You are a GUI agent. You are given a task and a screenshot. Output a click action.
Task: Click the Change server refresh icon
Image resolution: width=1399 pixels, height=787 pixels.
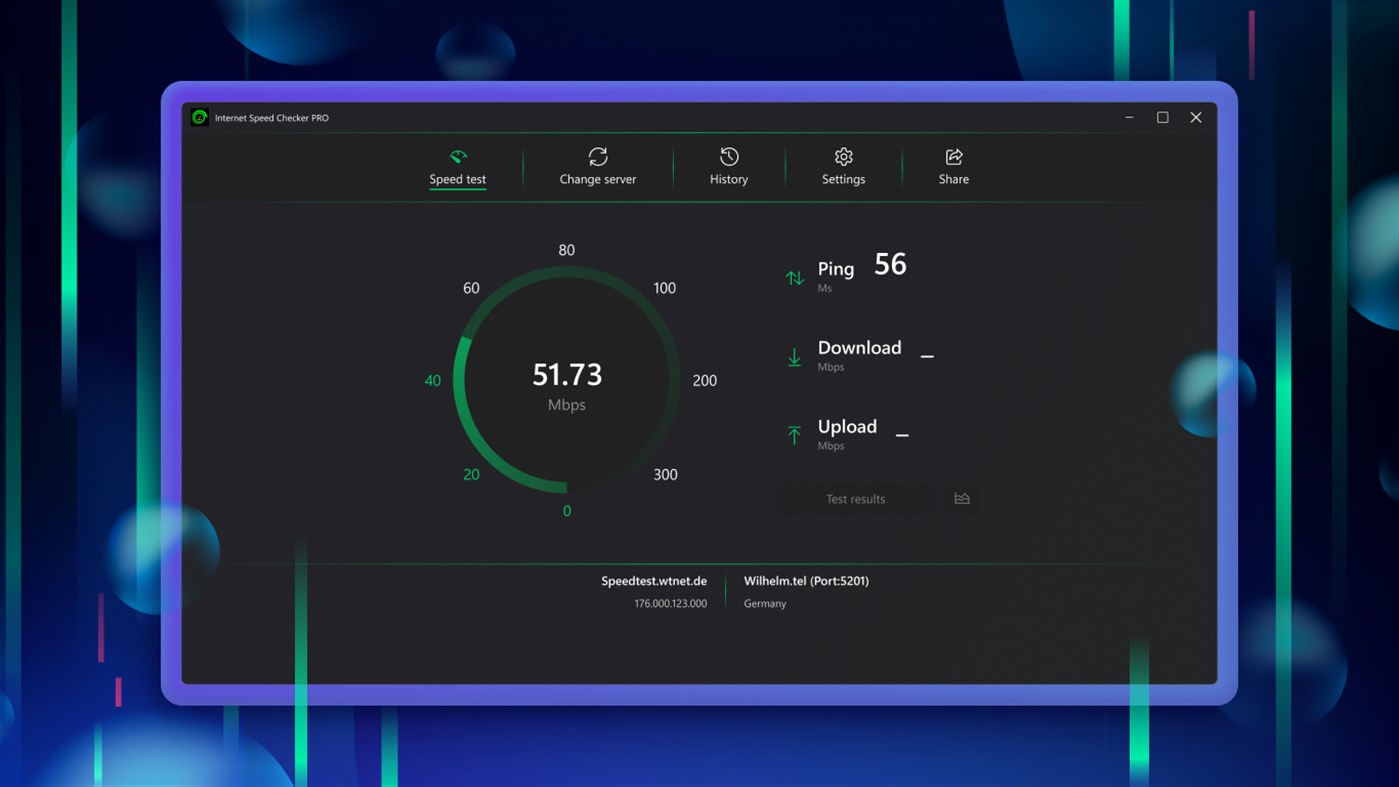(598, 156)
